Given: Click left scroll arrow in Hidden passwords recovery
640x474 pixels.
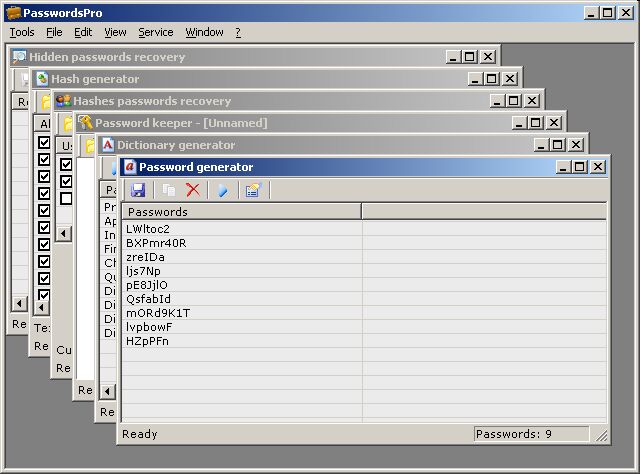Looking at the screenshot, I should (x=19, y=304).
